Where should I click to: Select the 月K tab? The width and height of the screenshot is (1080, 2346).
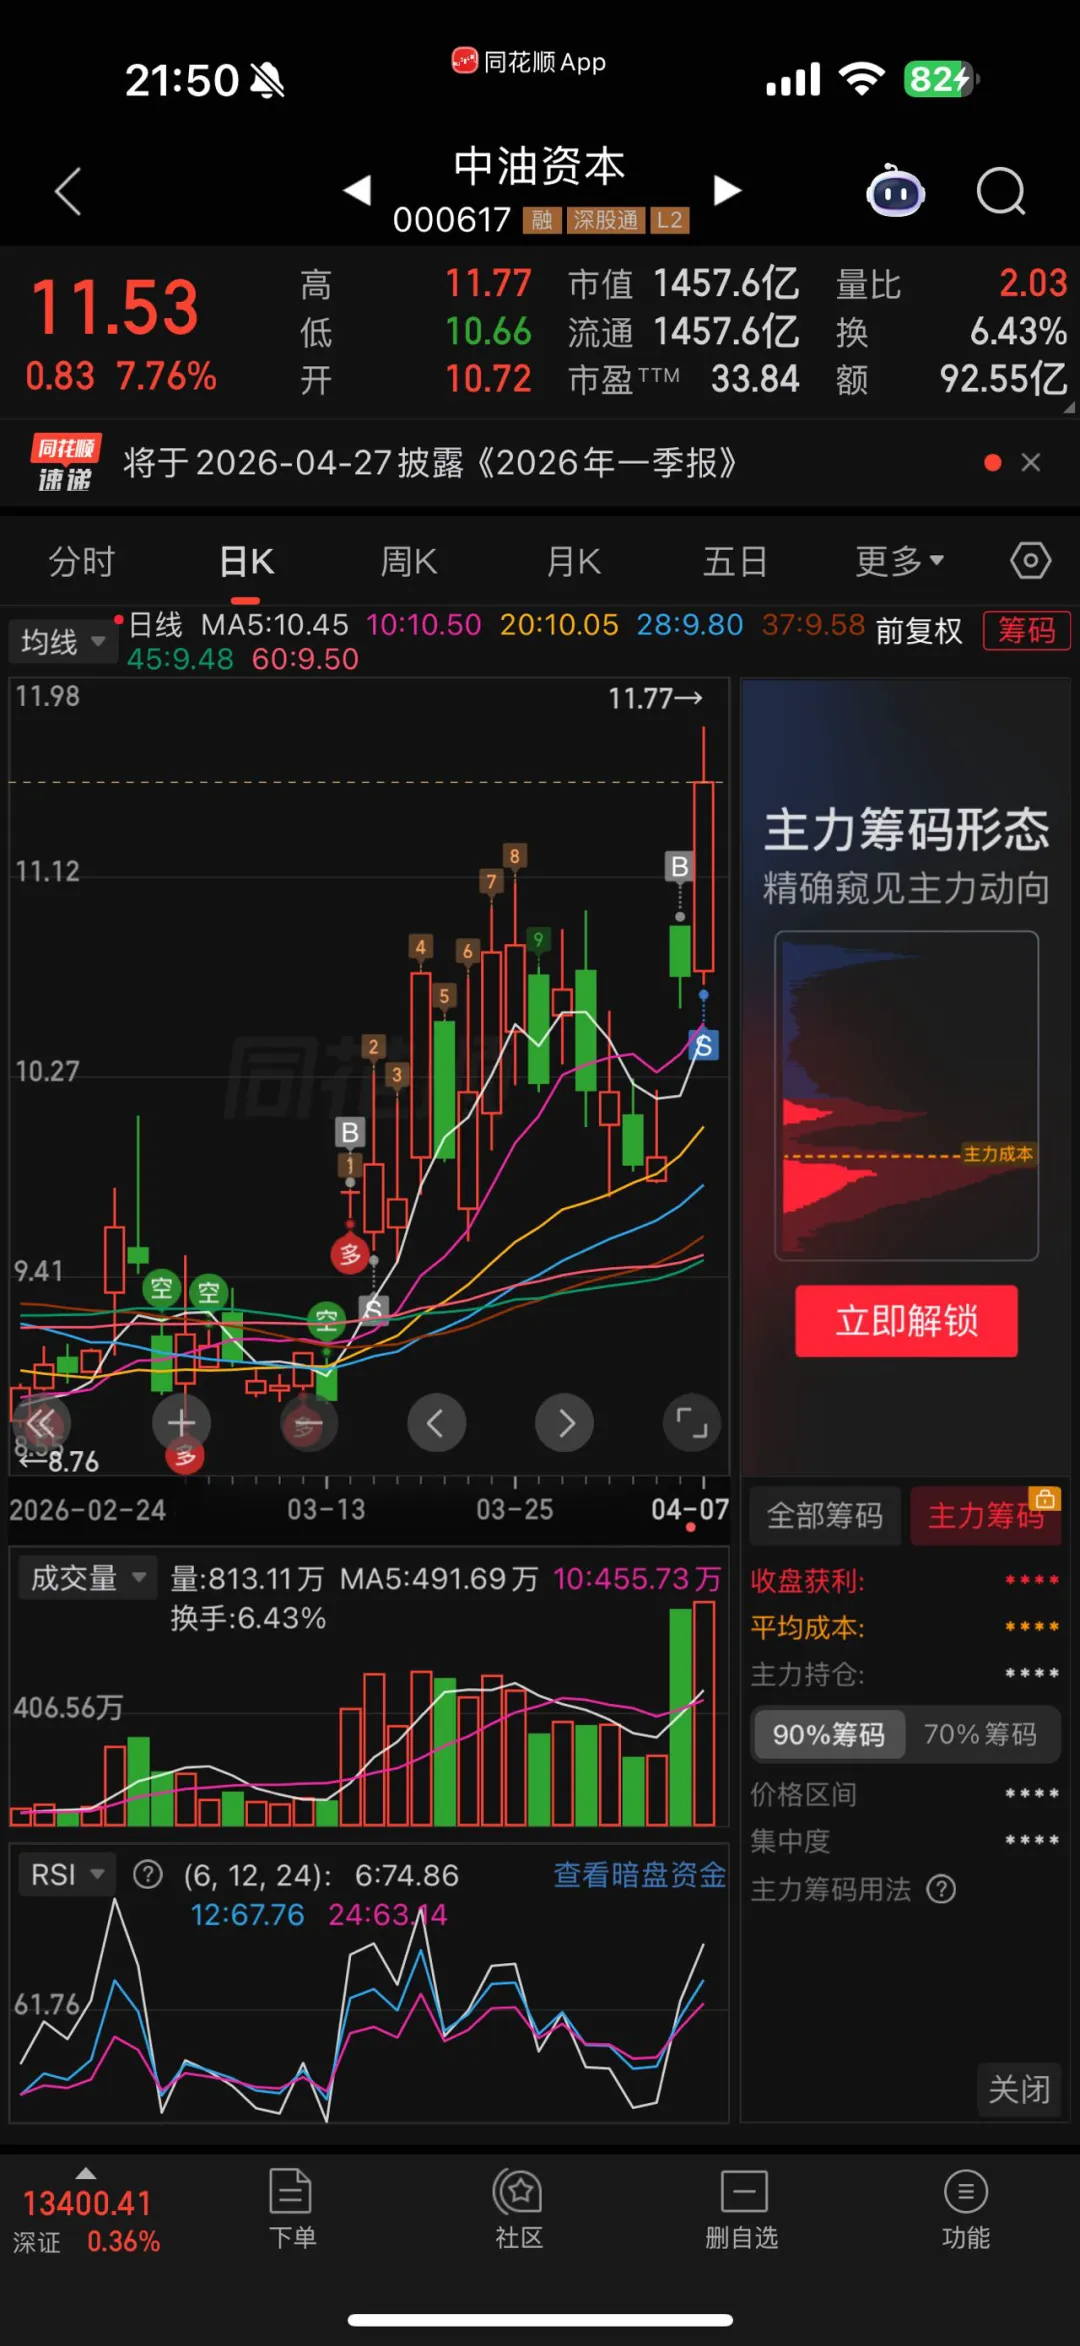pos(573,561)
